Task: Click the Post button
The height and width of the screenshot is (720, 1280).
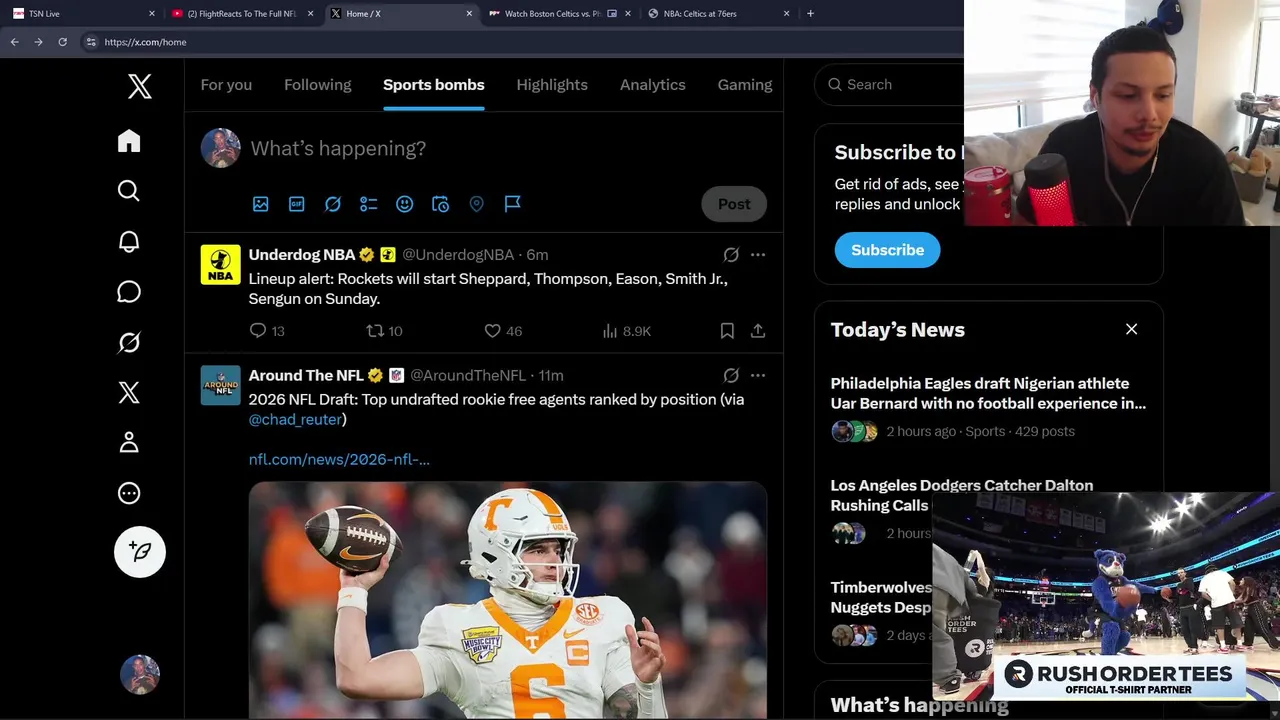Action: coord(734,204)
